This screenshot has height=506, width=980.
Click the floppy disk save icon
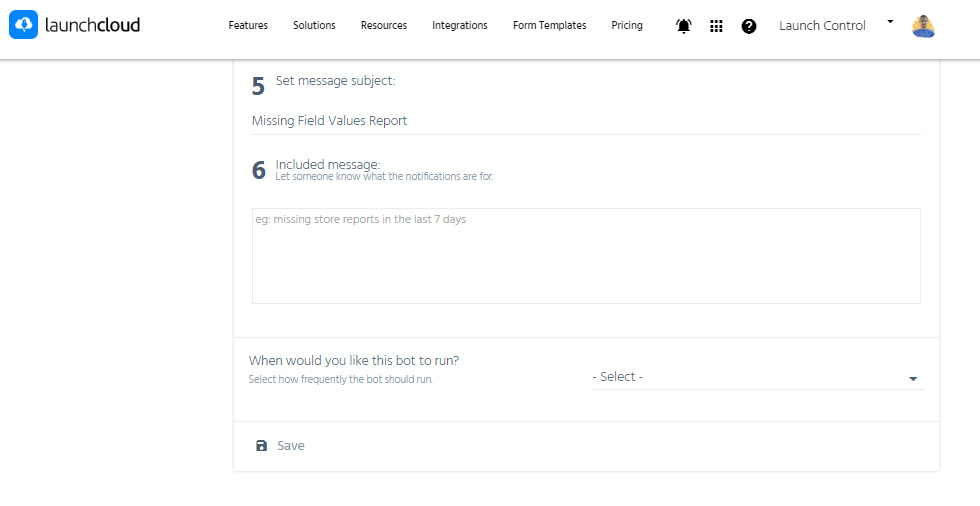click(261, 446)
